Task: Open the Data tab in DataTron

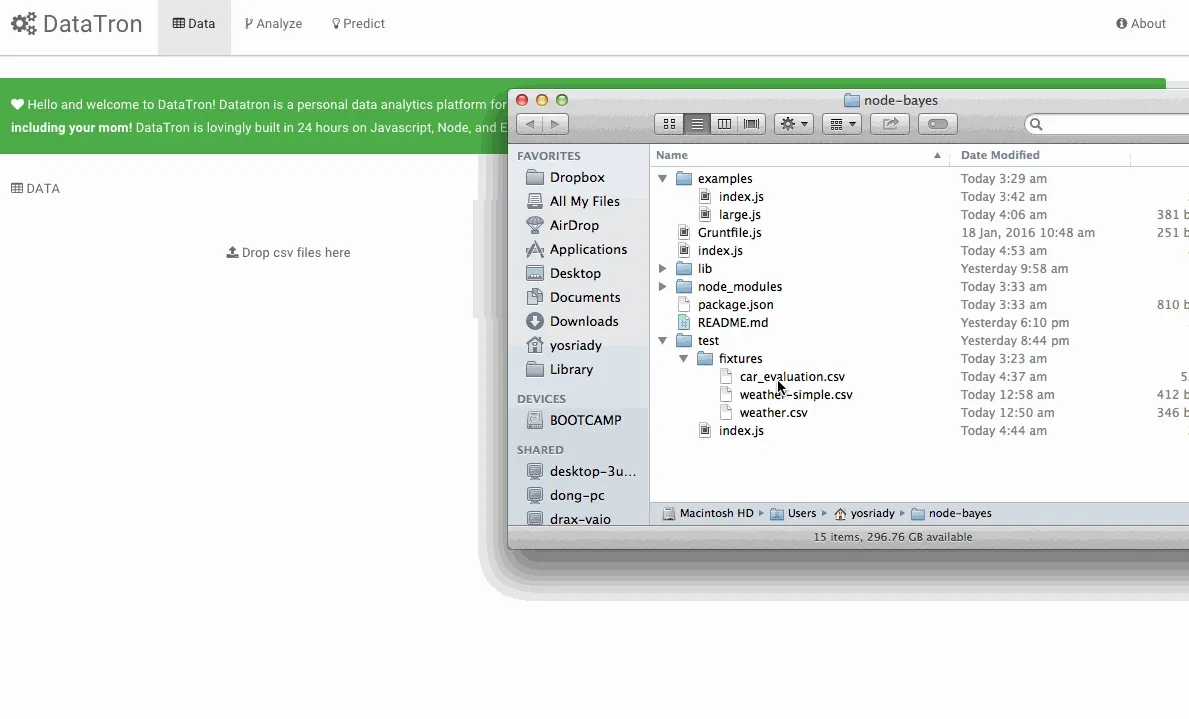Action: point(194,24)
